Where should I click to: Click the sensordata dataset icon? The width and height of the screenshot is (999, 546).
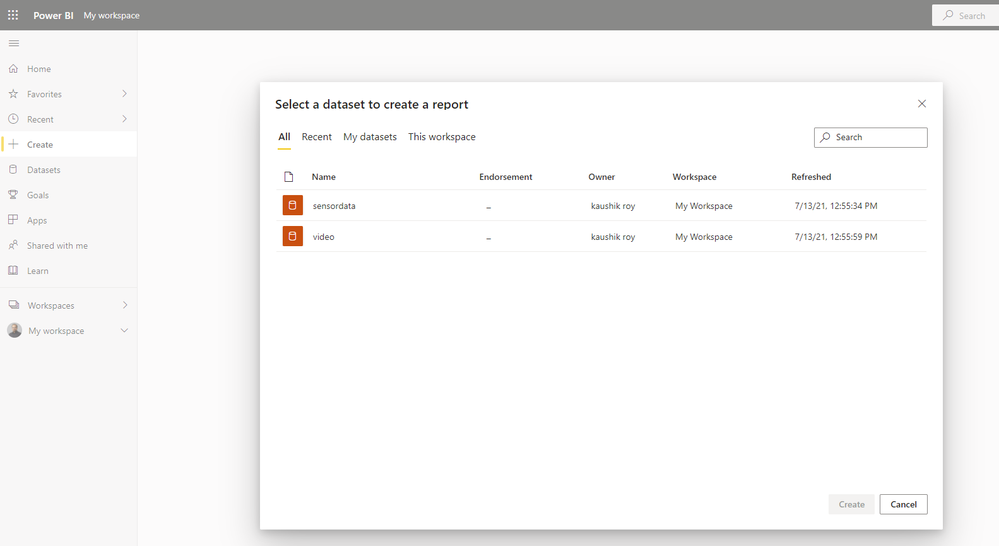pyautogui.click(x=292, y=206)
